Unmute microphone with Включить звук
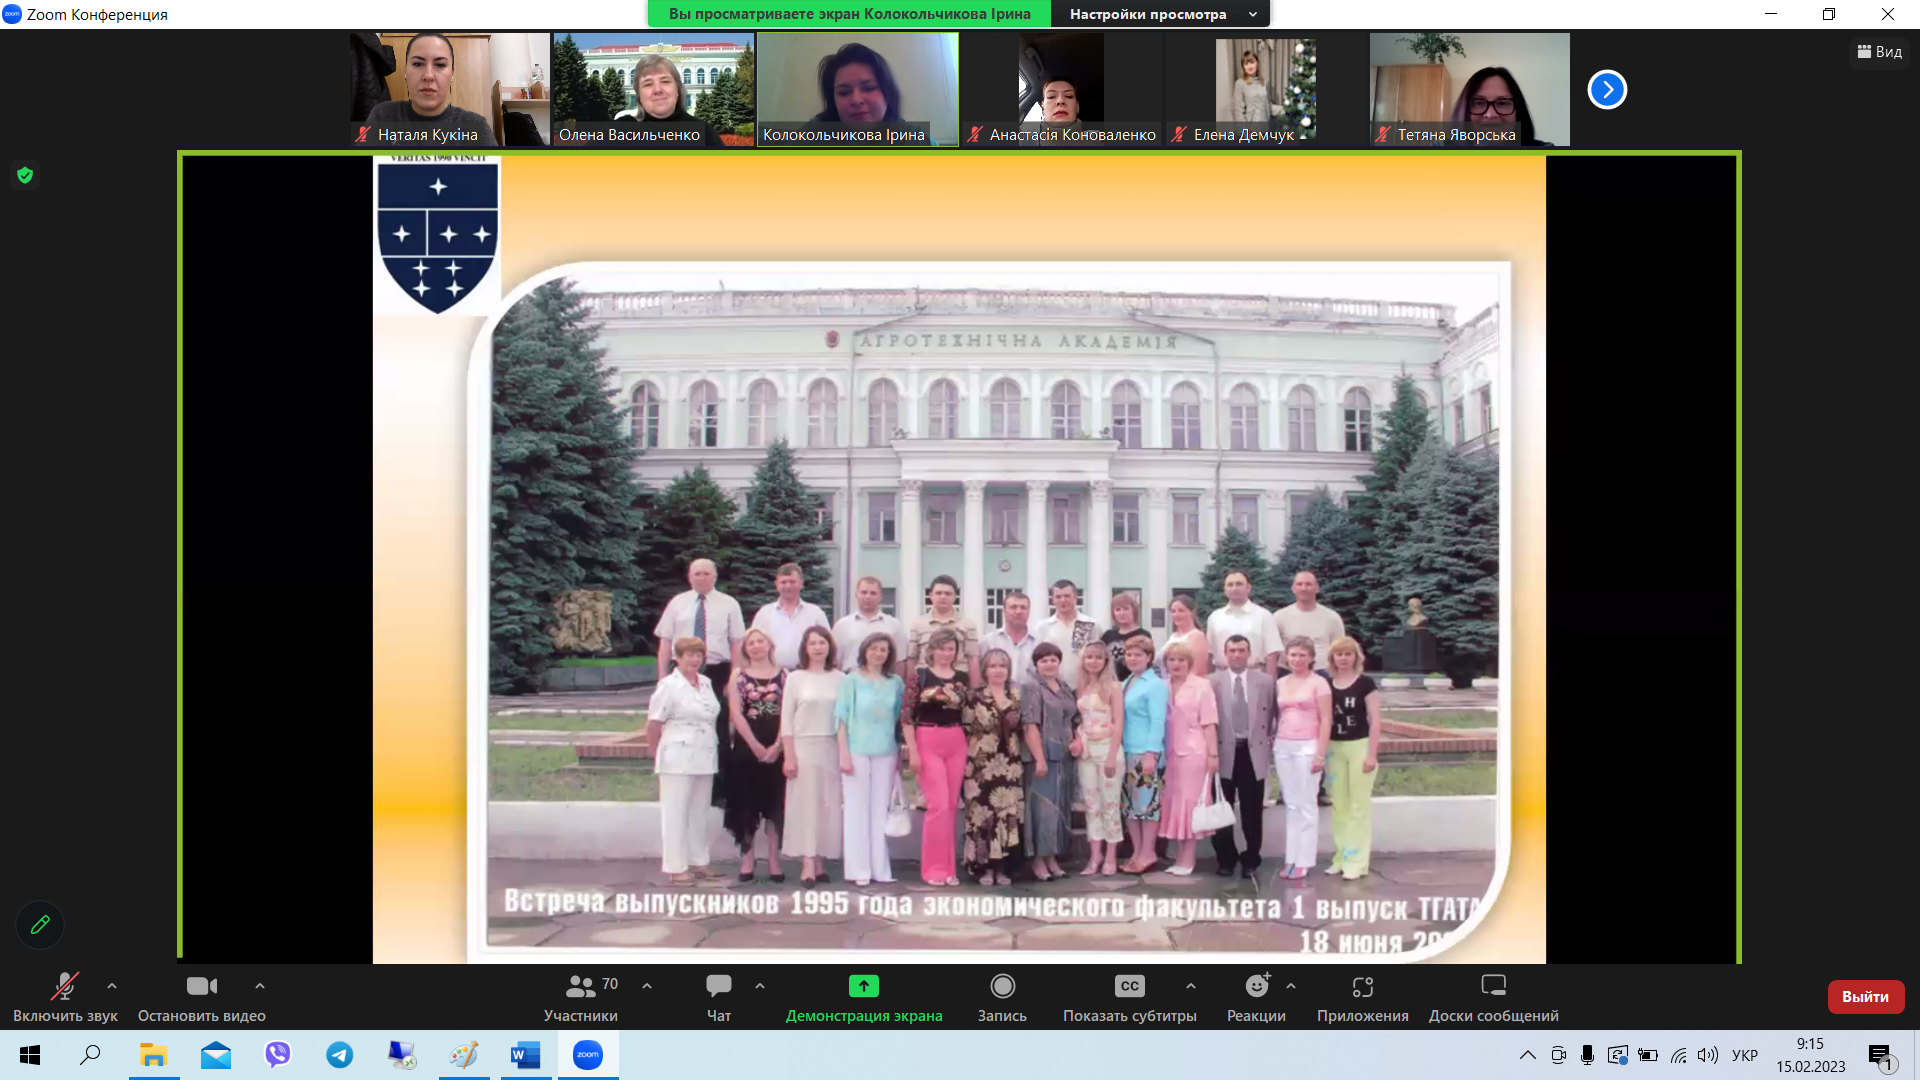The height and width of the screenshot is (1080, 1920). point(65,997)
